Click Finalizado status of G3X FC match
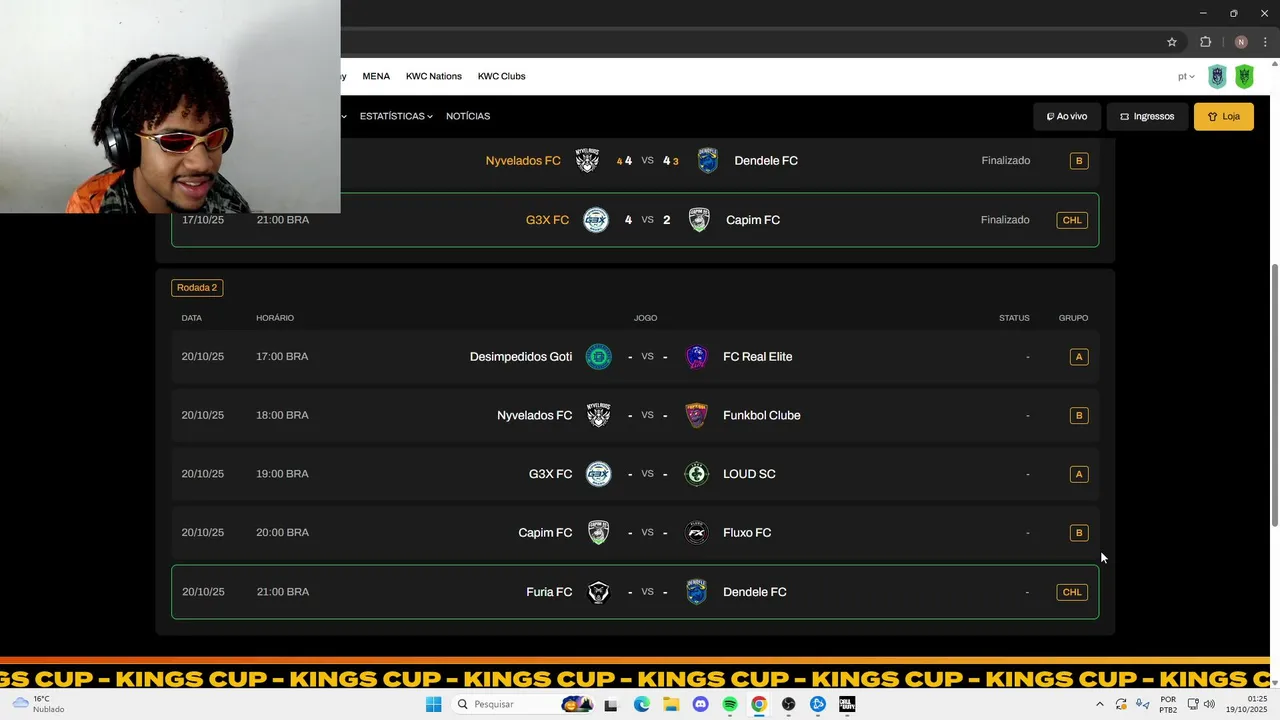Screen dimensions: 1280x720 (1005, 220)
